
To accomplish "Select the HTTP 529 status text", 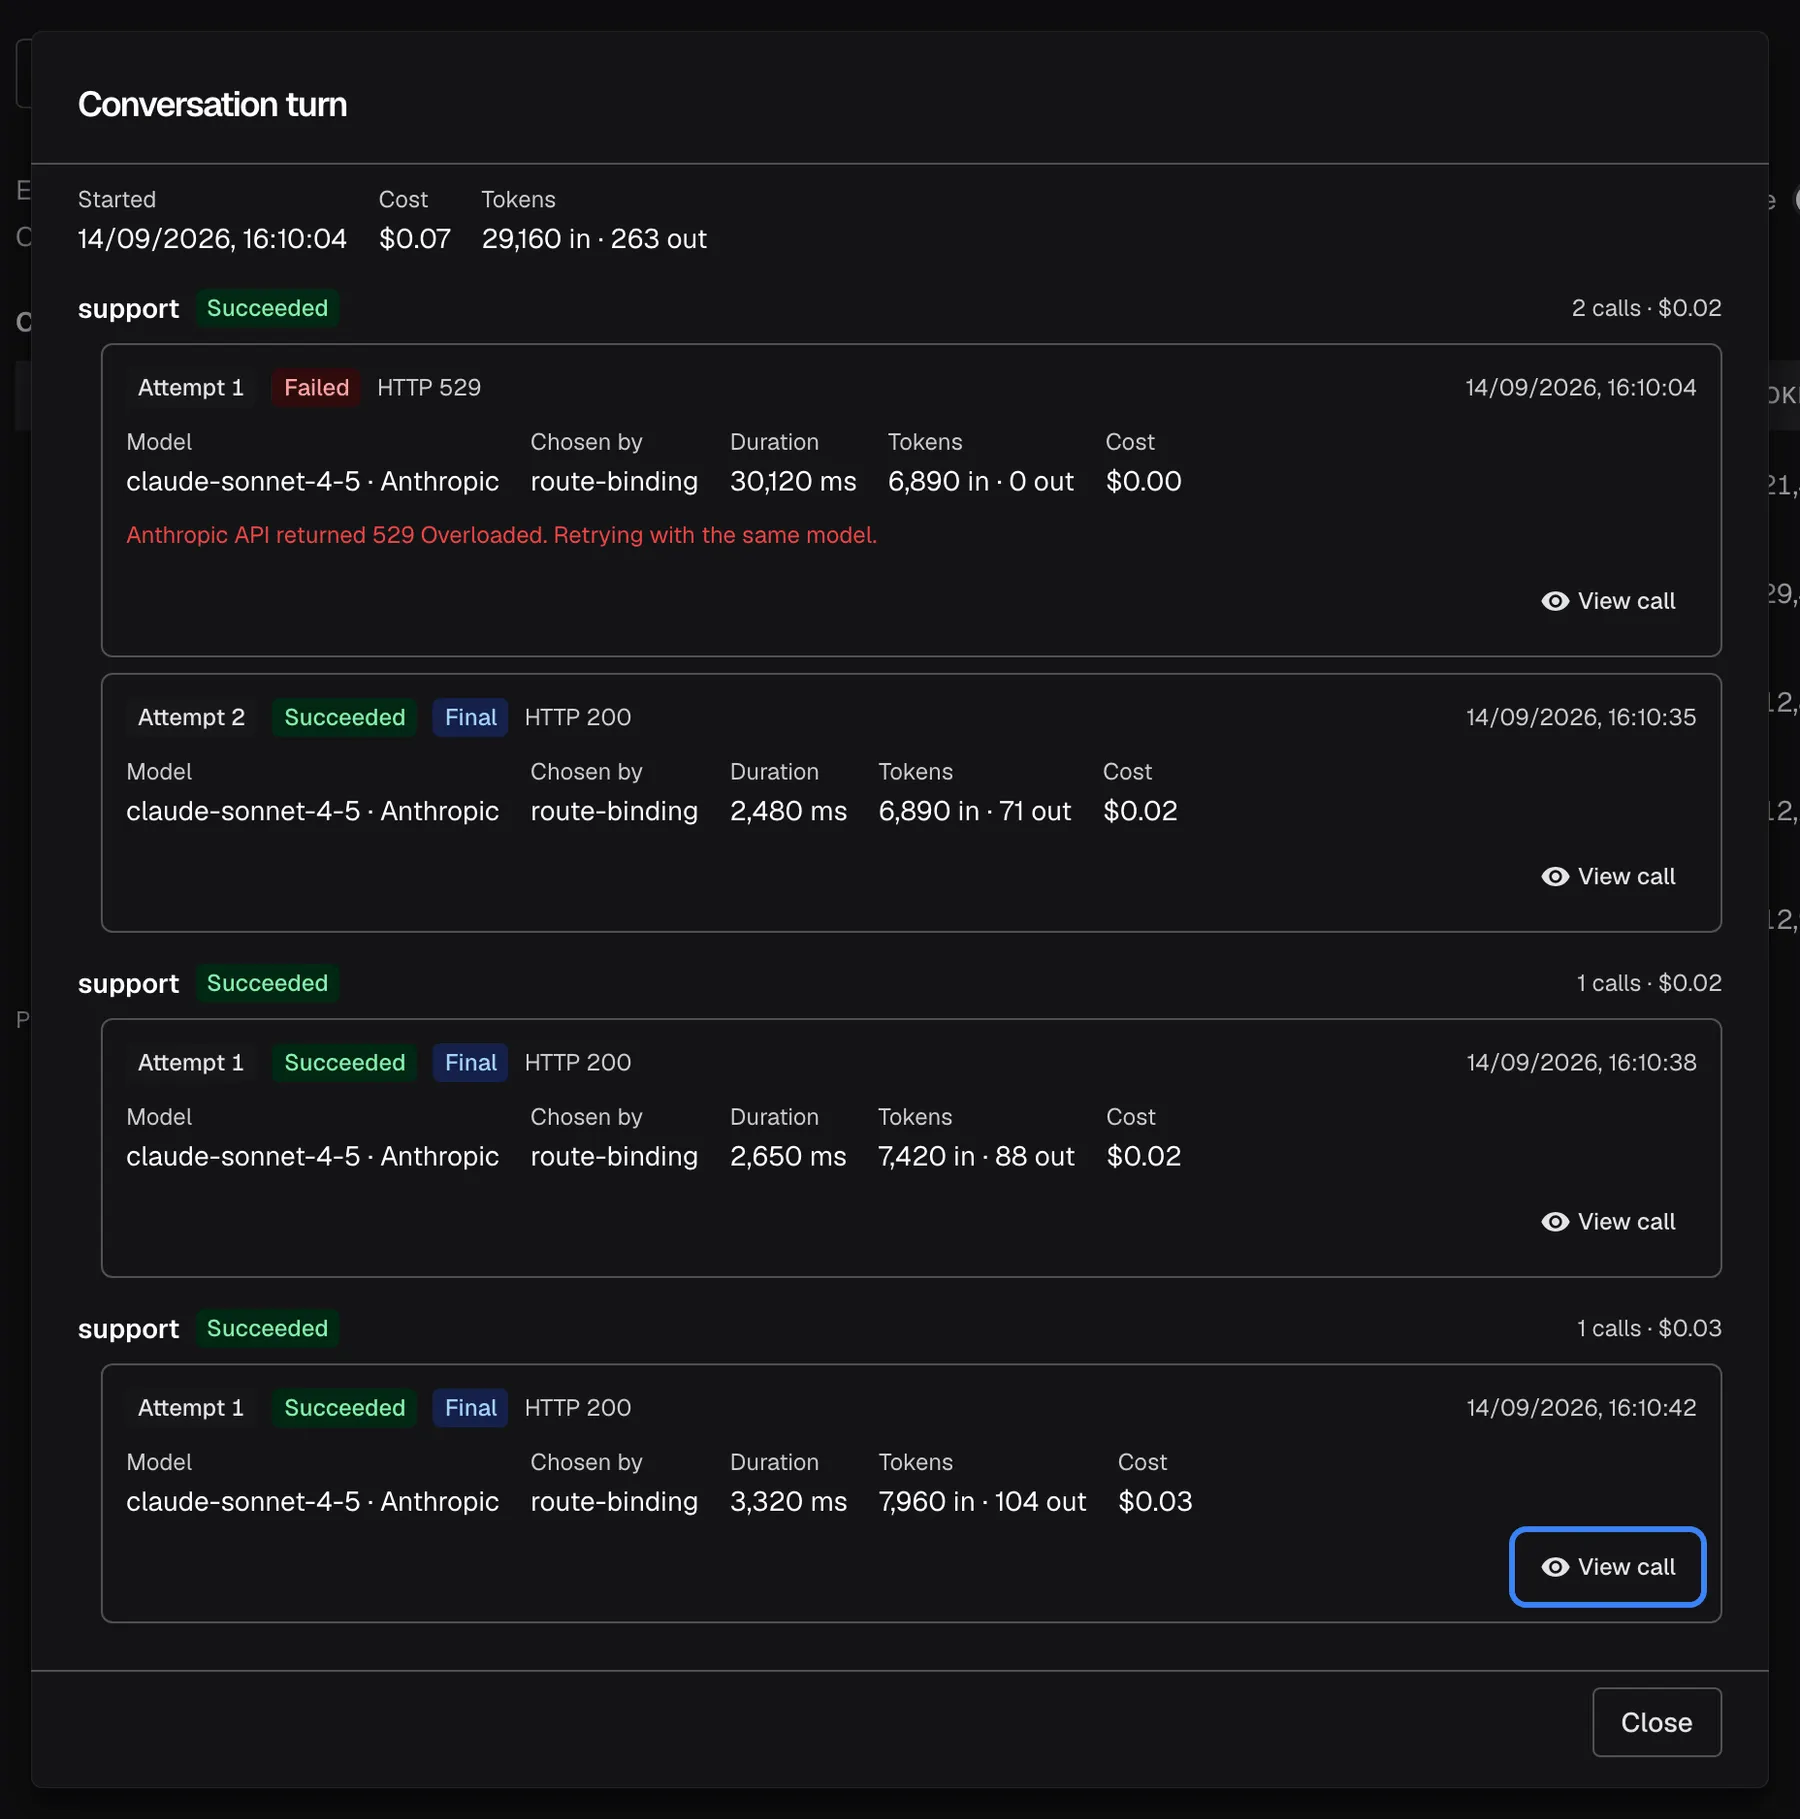I will pos(429,387).
